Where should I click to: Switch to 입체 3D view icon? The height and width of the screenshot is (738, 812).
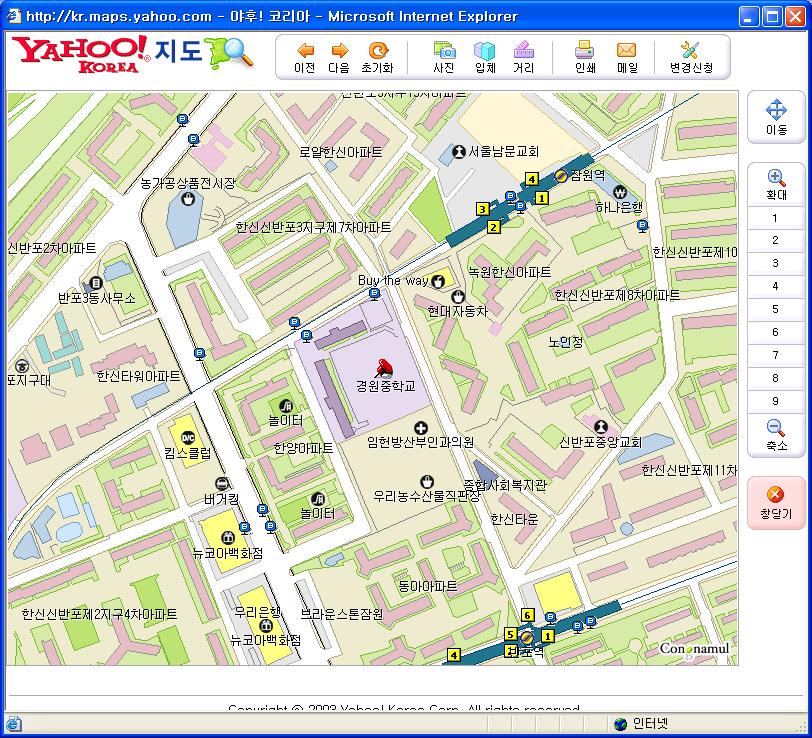click(485, 51)
